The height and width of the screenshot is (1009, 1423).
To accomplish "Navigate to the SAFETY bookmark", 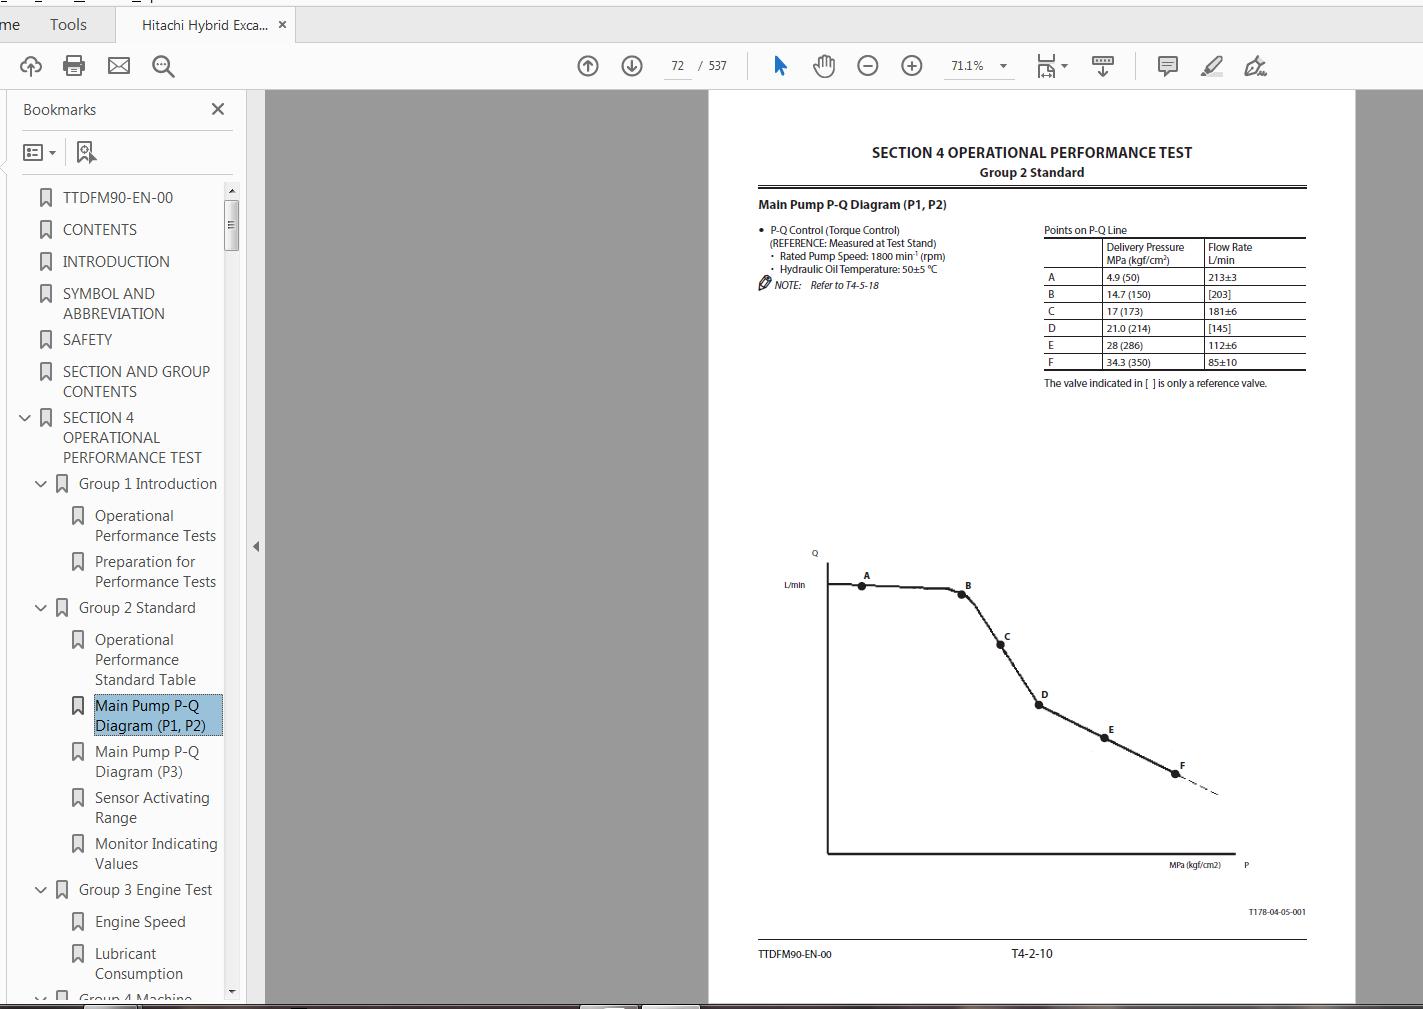I will coord(87,340).
